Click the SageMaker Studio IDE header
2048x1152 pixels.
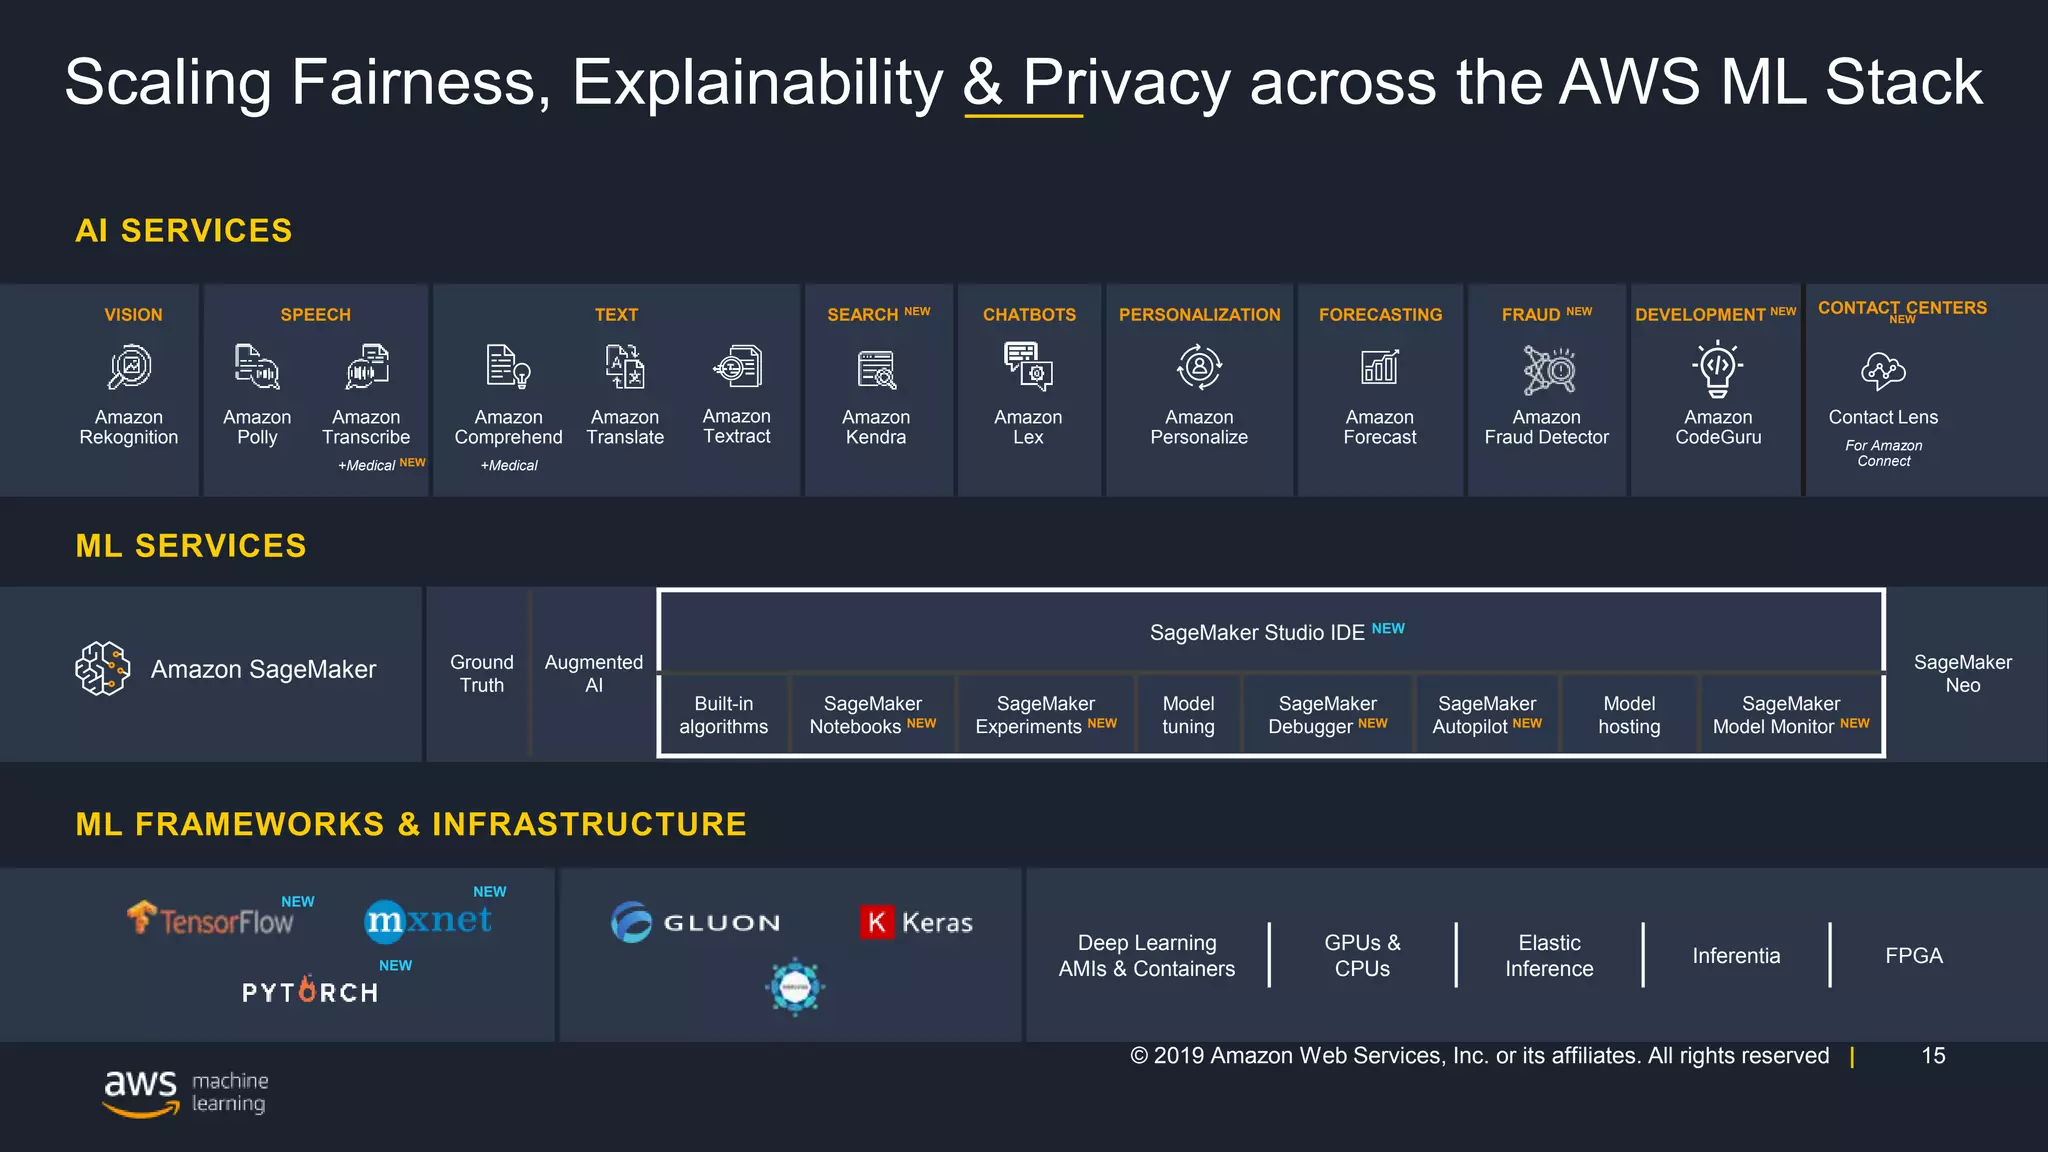[1272, 632]
